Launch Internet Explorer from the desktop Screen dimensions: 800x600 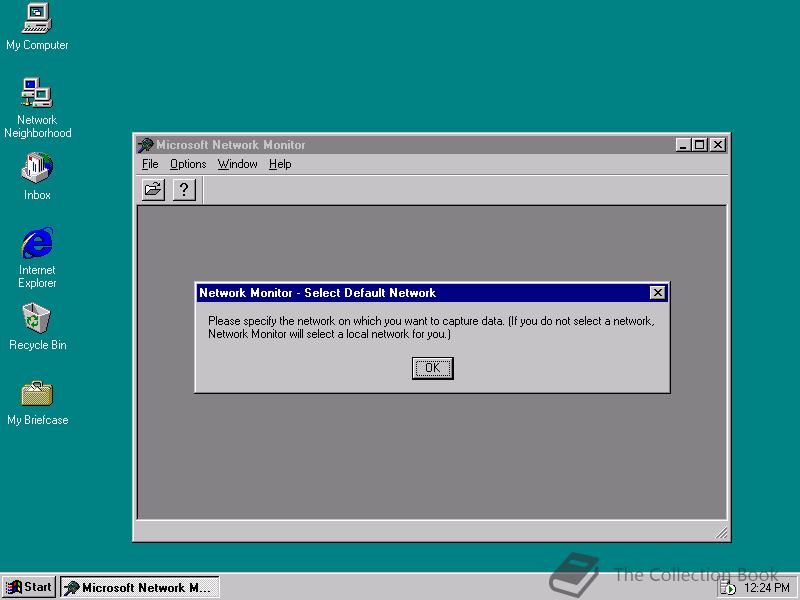point(36,245)
